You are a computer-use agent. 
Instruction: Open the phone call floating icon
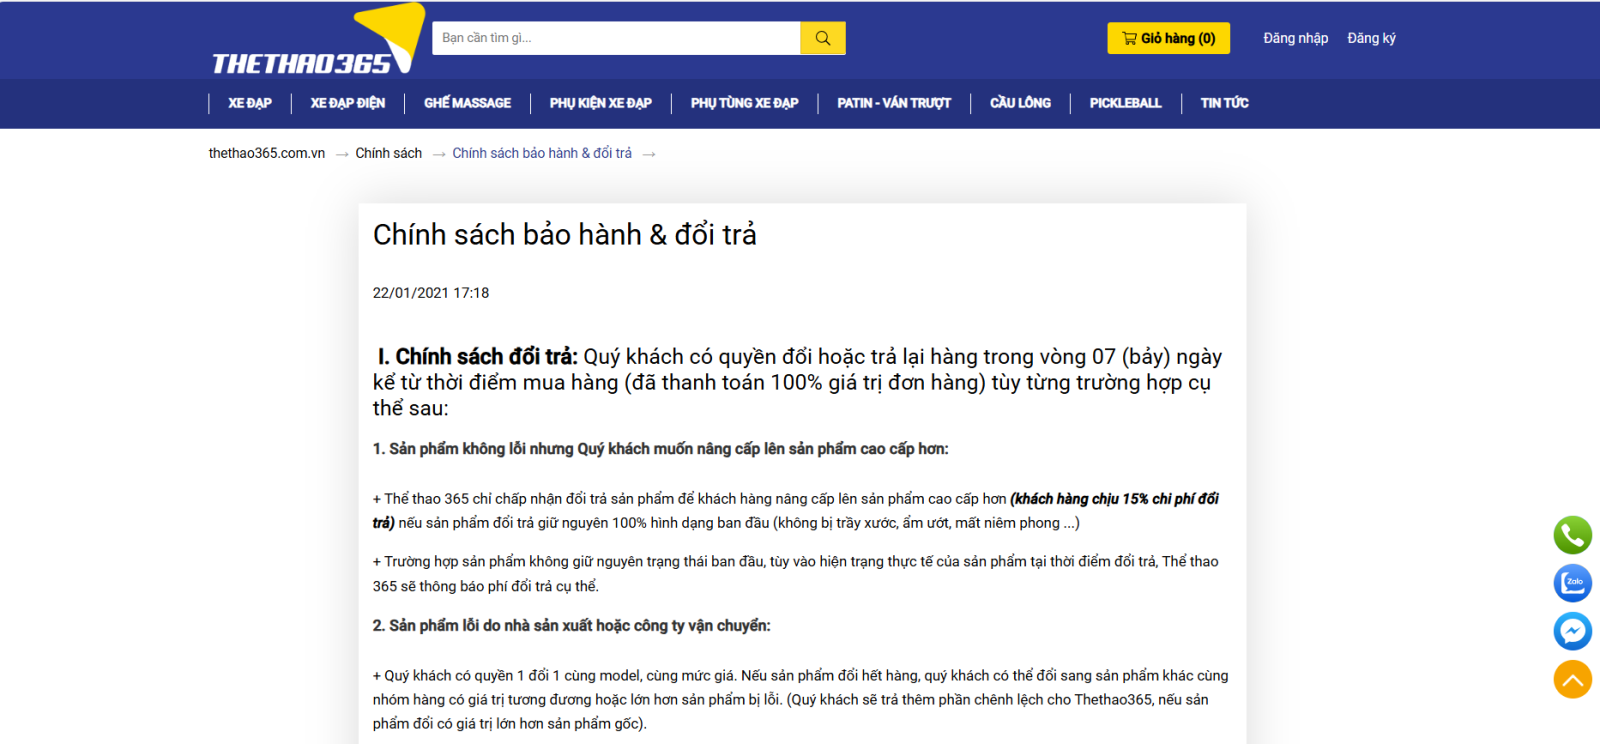(x=1572, y=535)
